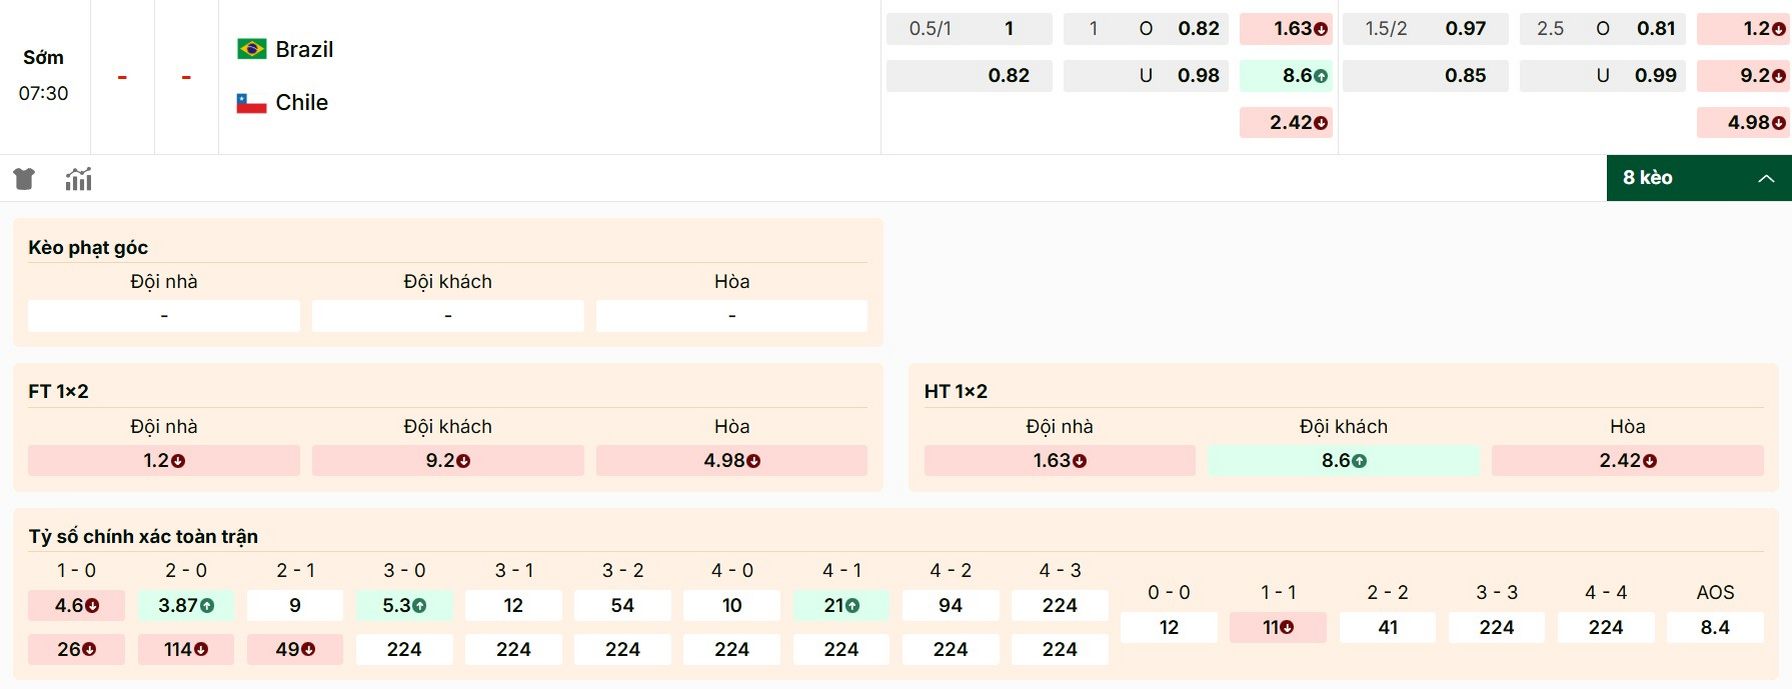The height and width of the screenshot is (689, 1792).
Task: Click the down-arrow on FT draw 4.98
Action: pyautogui.click(x=752, y=461)
